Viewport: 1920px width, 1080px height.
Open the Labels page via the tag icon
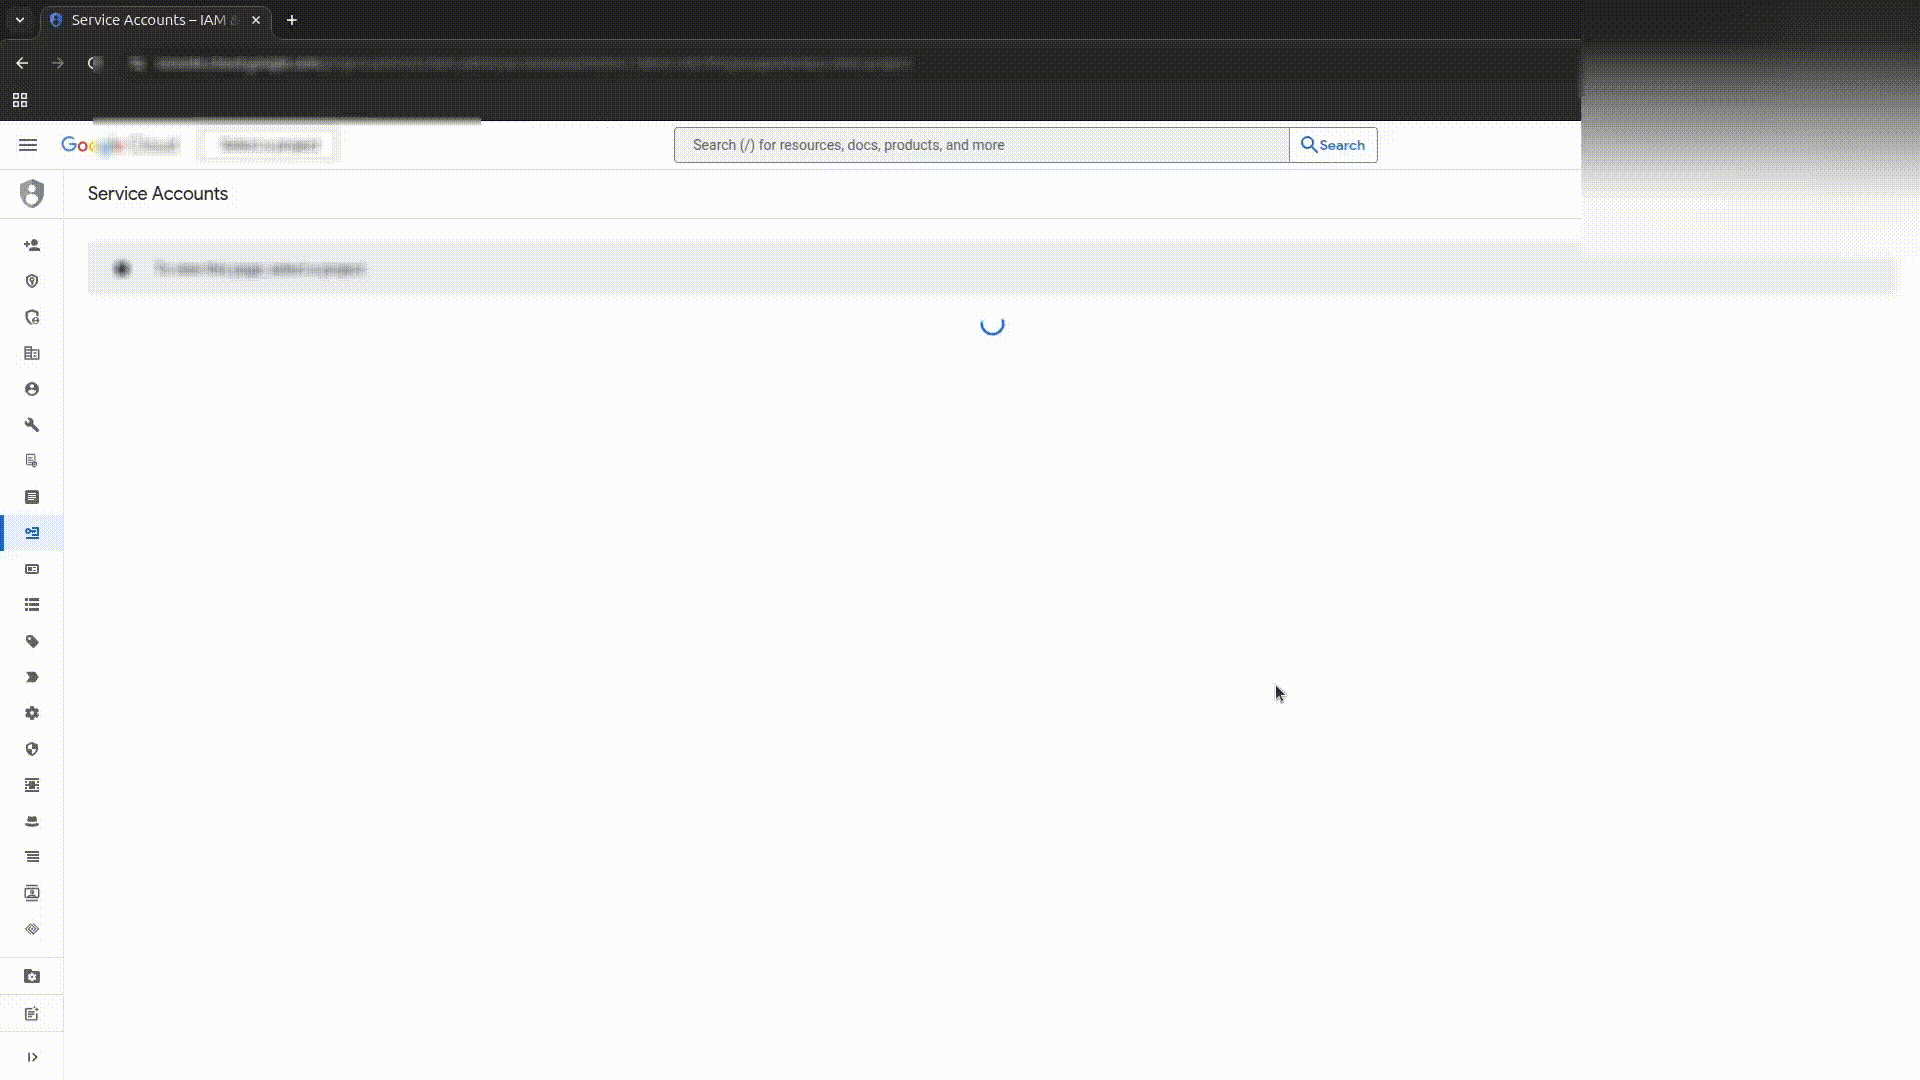tap(32, 641)
